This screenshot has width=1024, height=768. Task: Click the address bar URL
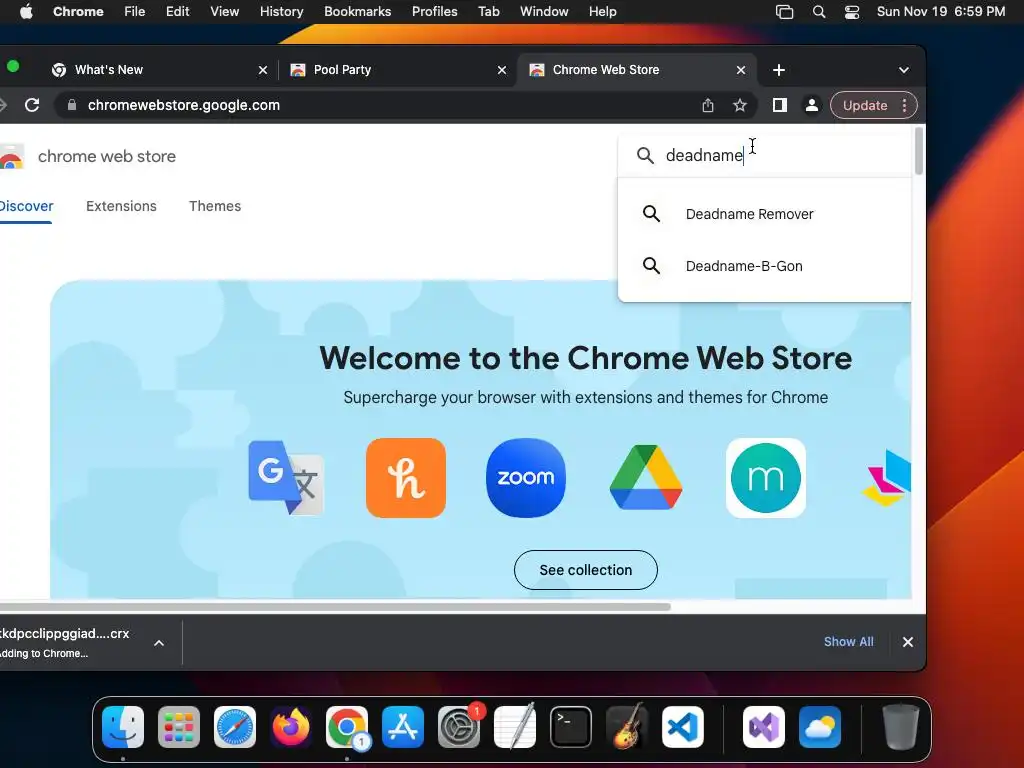tap(184, 105)
